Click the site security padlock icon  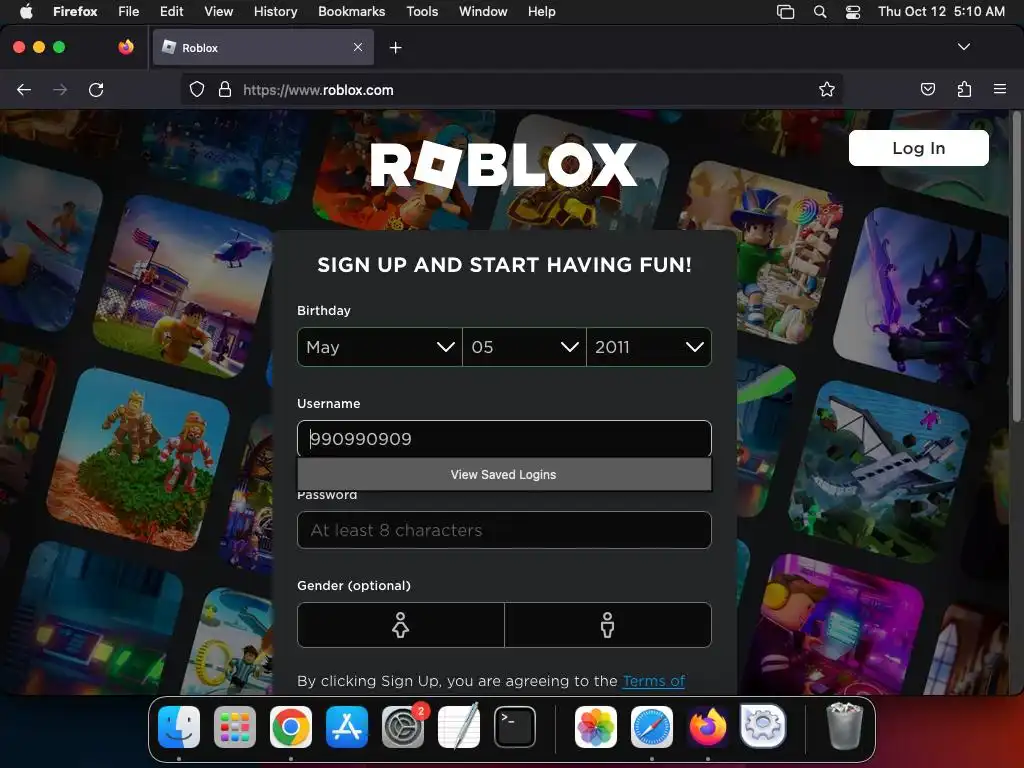(x=225, y=89)
